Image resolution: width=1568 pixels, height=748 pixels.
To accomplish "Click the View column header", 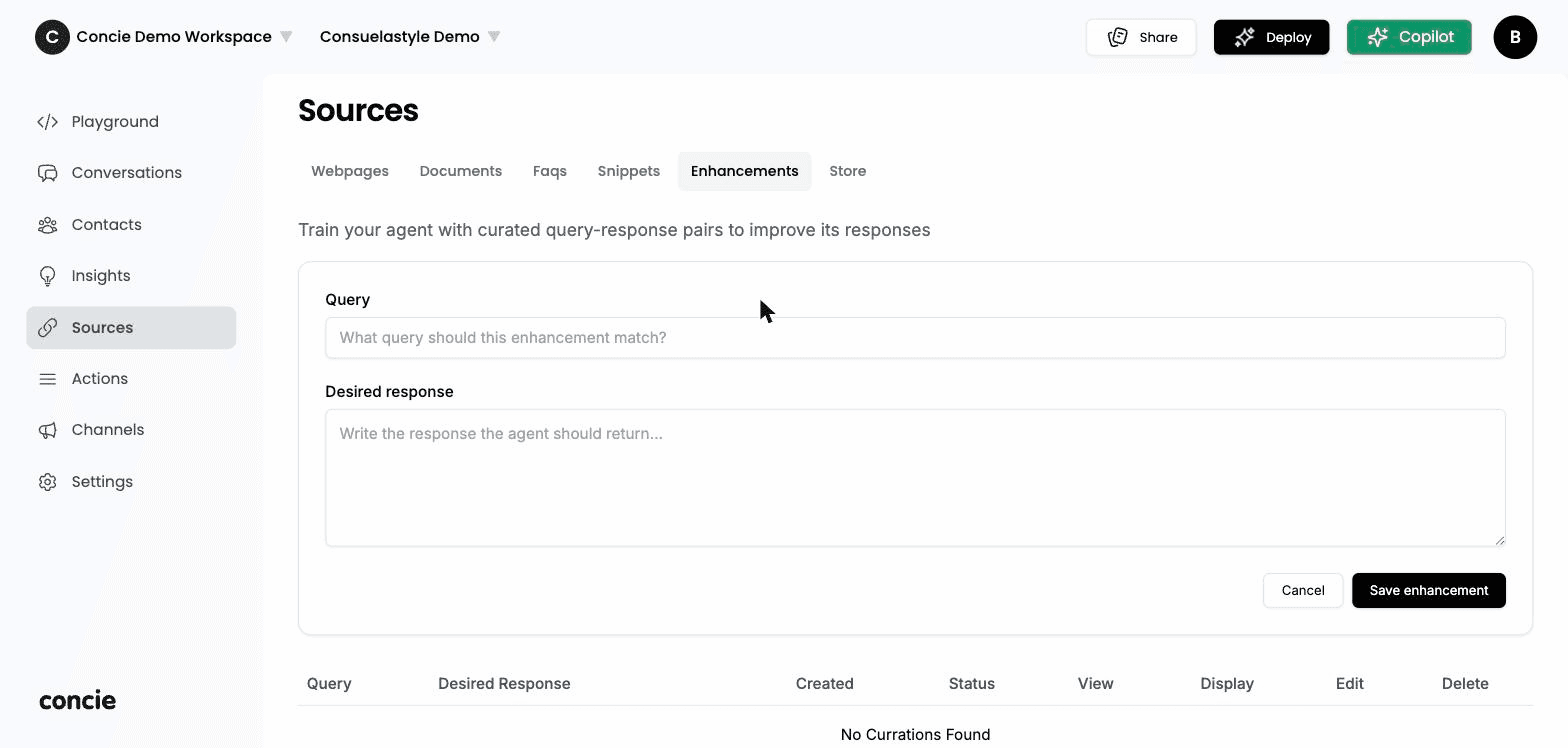I will [1096, 684].
